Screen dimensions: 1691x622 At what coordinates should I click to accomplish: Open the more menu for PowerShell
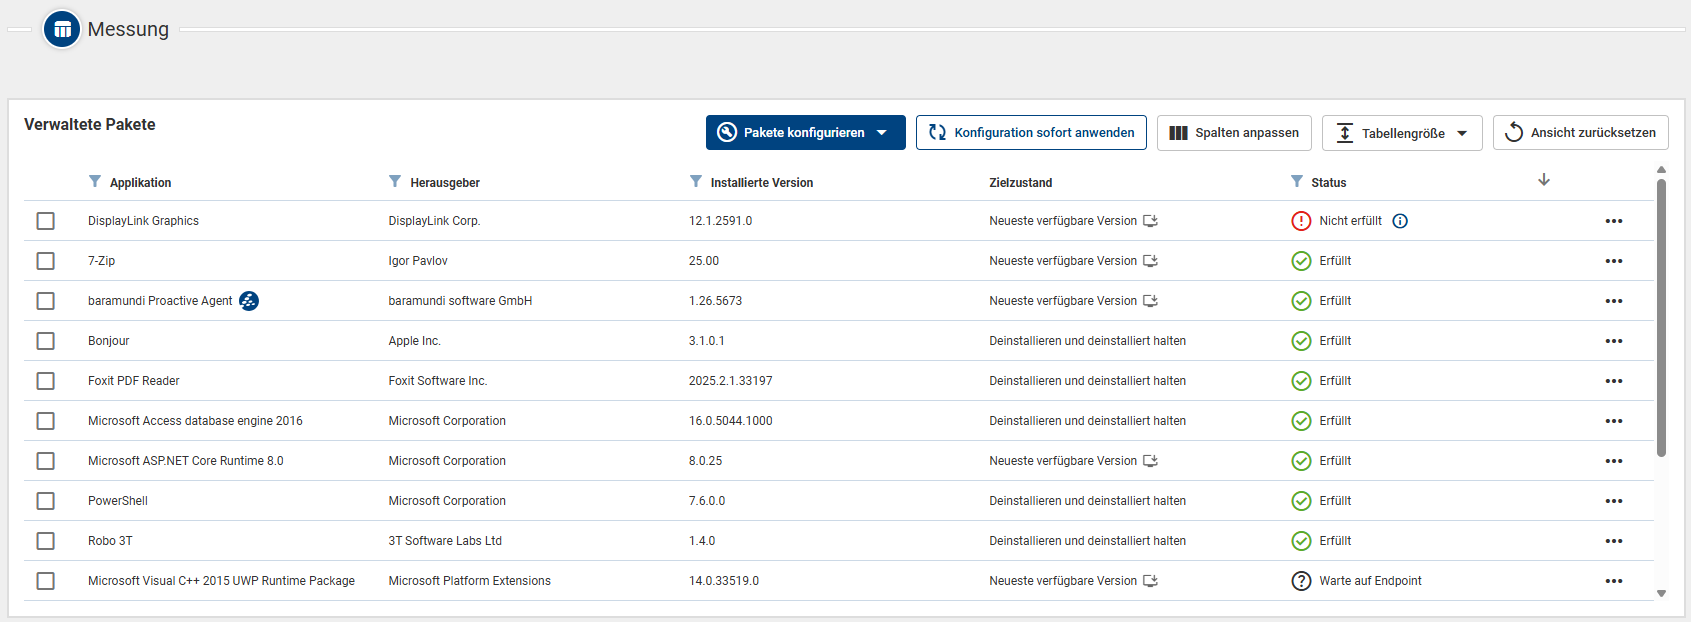(x=1614, y=501)
